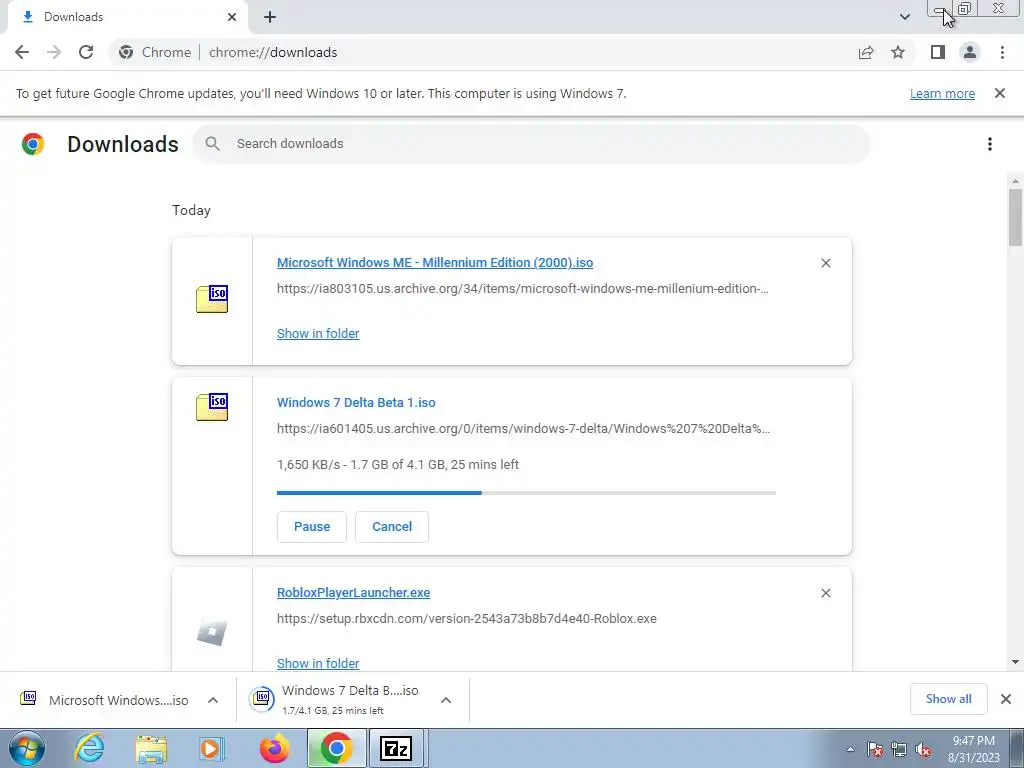
Task: Click the Today date heading
Action: click(191, 210)
